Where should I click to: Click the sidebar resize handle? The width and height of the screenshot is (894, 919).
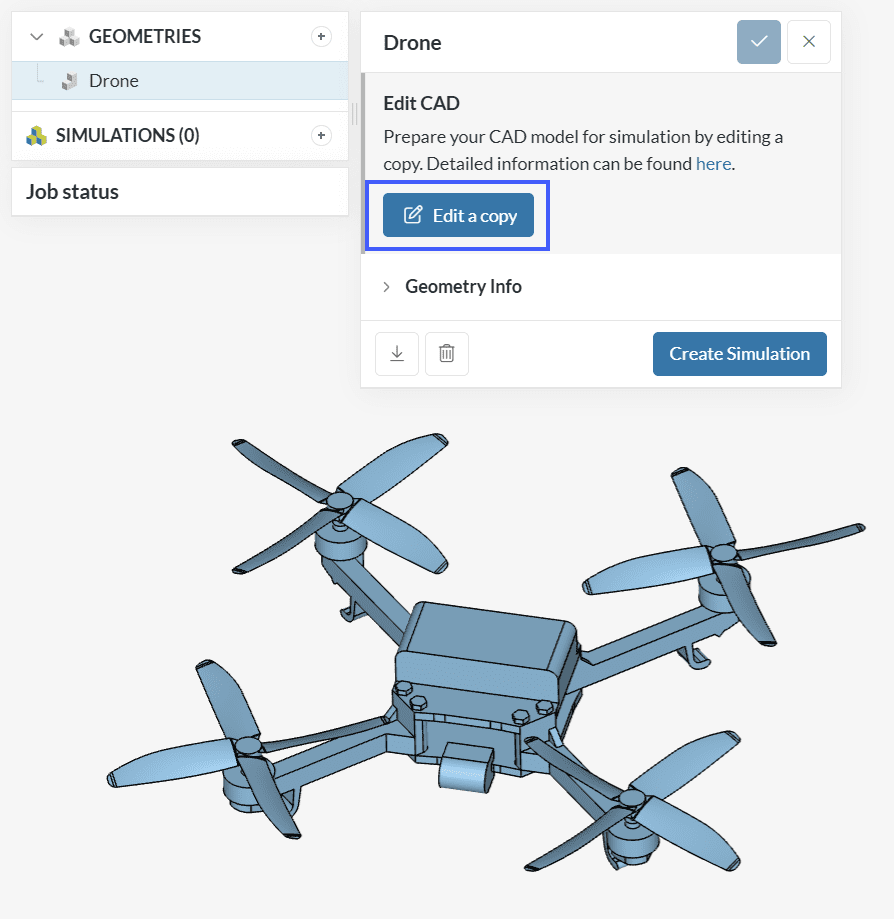354,113
